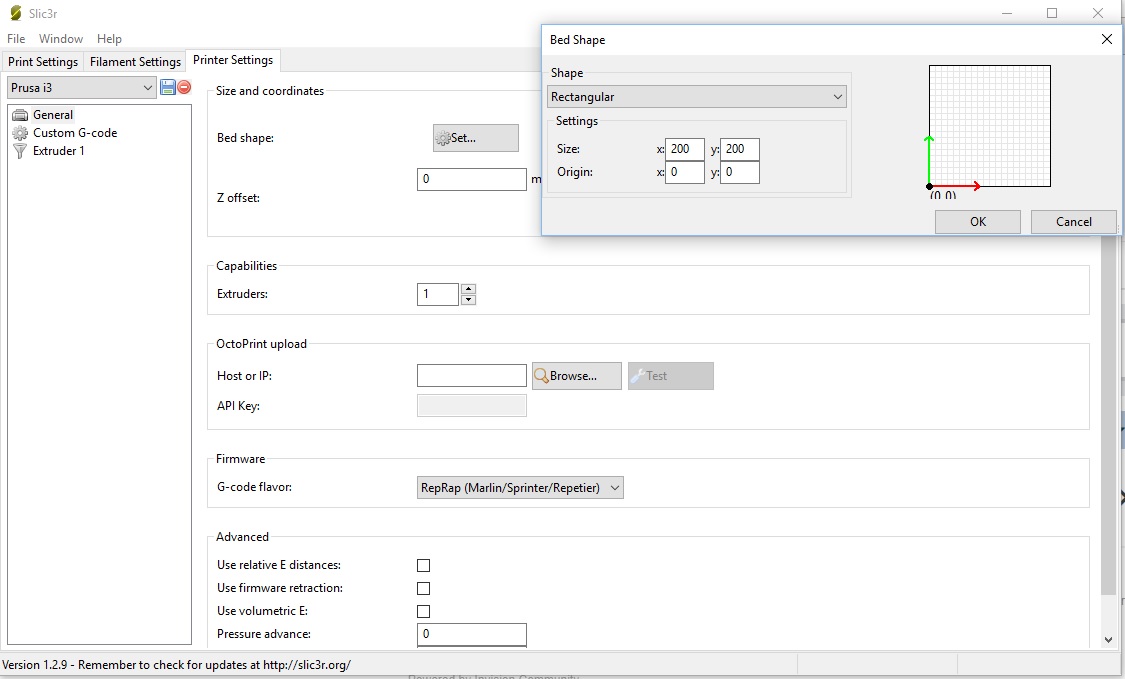Viewport: 1125px width, 679px height.
Task: Open the Window menu
Action: (x=61, y=39)
